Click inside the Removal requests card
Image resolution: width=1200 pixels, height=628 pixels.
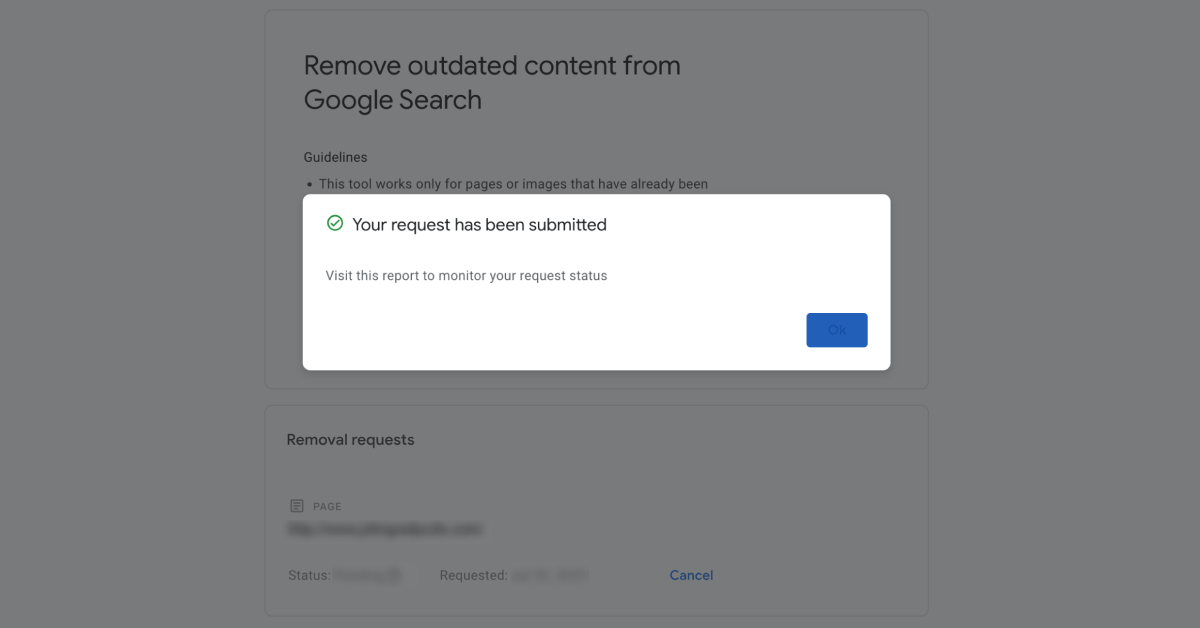point(595,470)
